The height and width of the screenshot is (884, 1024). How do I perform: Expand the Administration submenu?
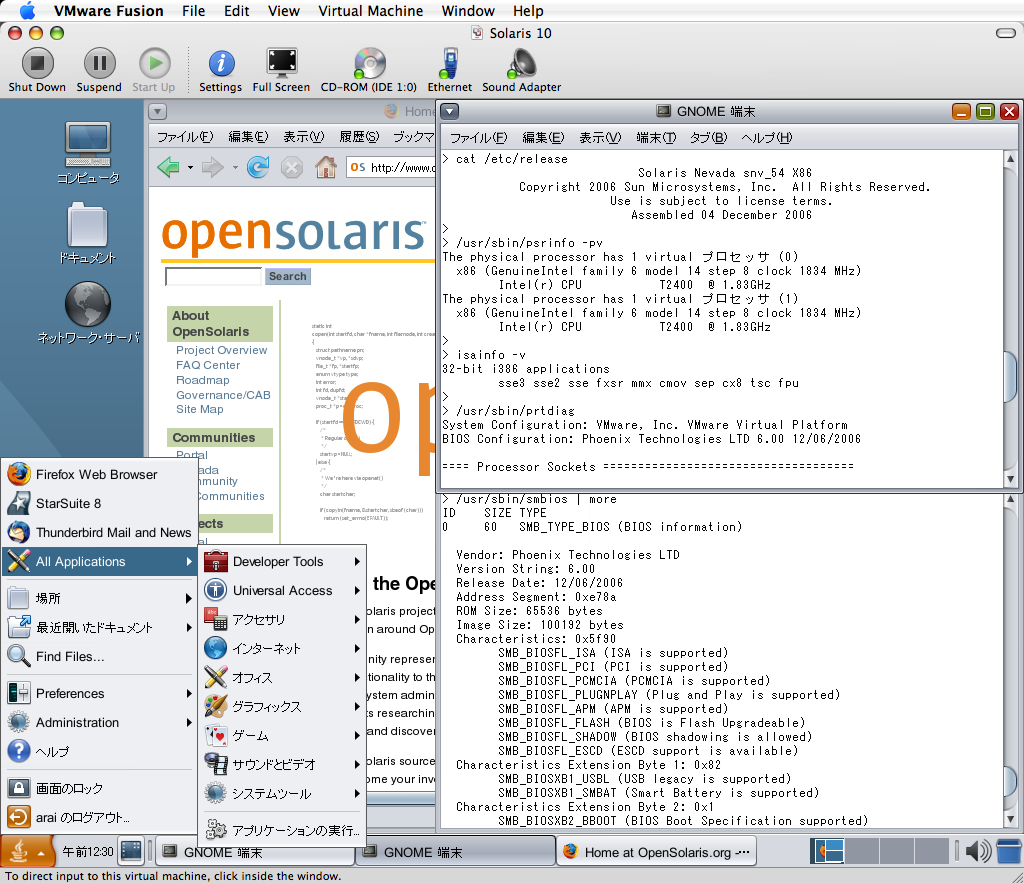coord(100,723)
